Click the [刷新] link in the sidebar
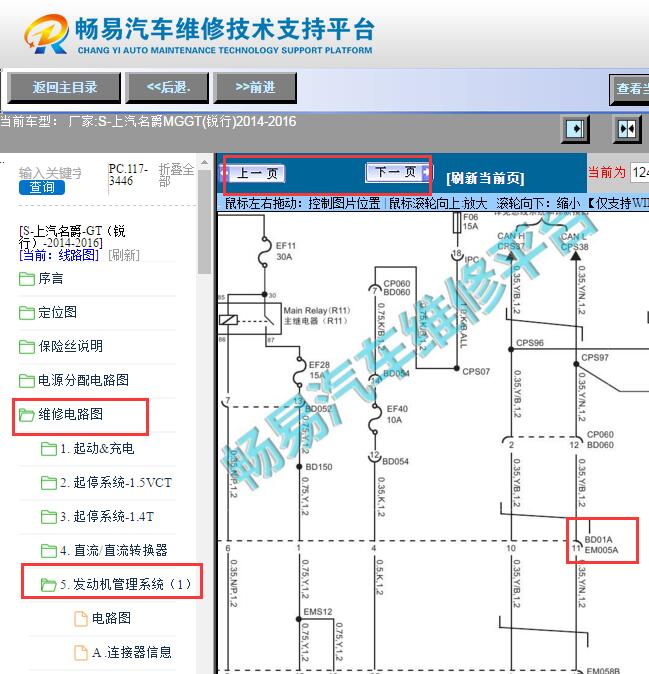Screen dimensions: 649x674 tap(124, 255)
